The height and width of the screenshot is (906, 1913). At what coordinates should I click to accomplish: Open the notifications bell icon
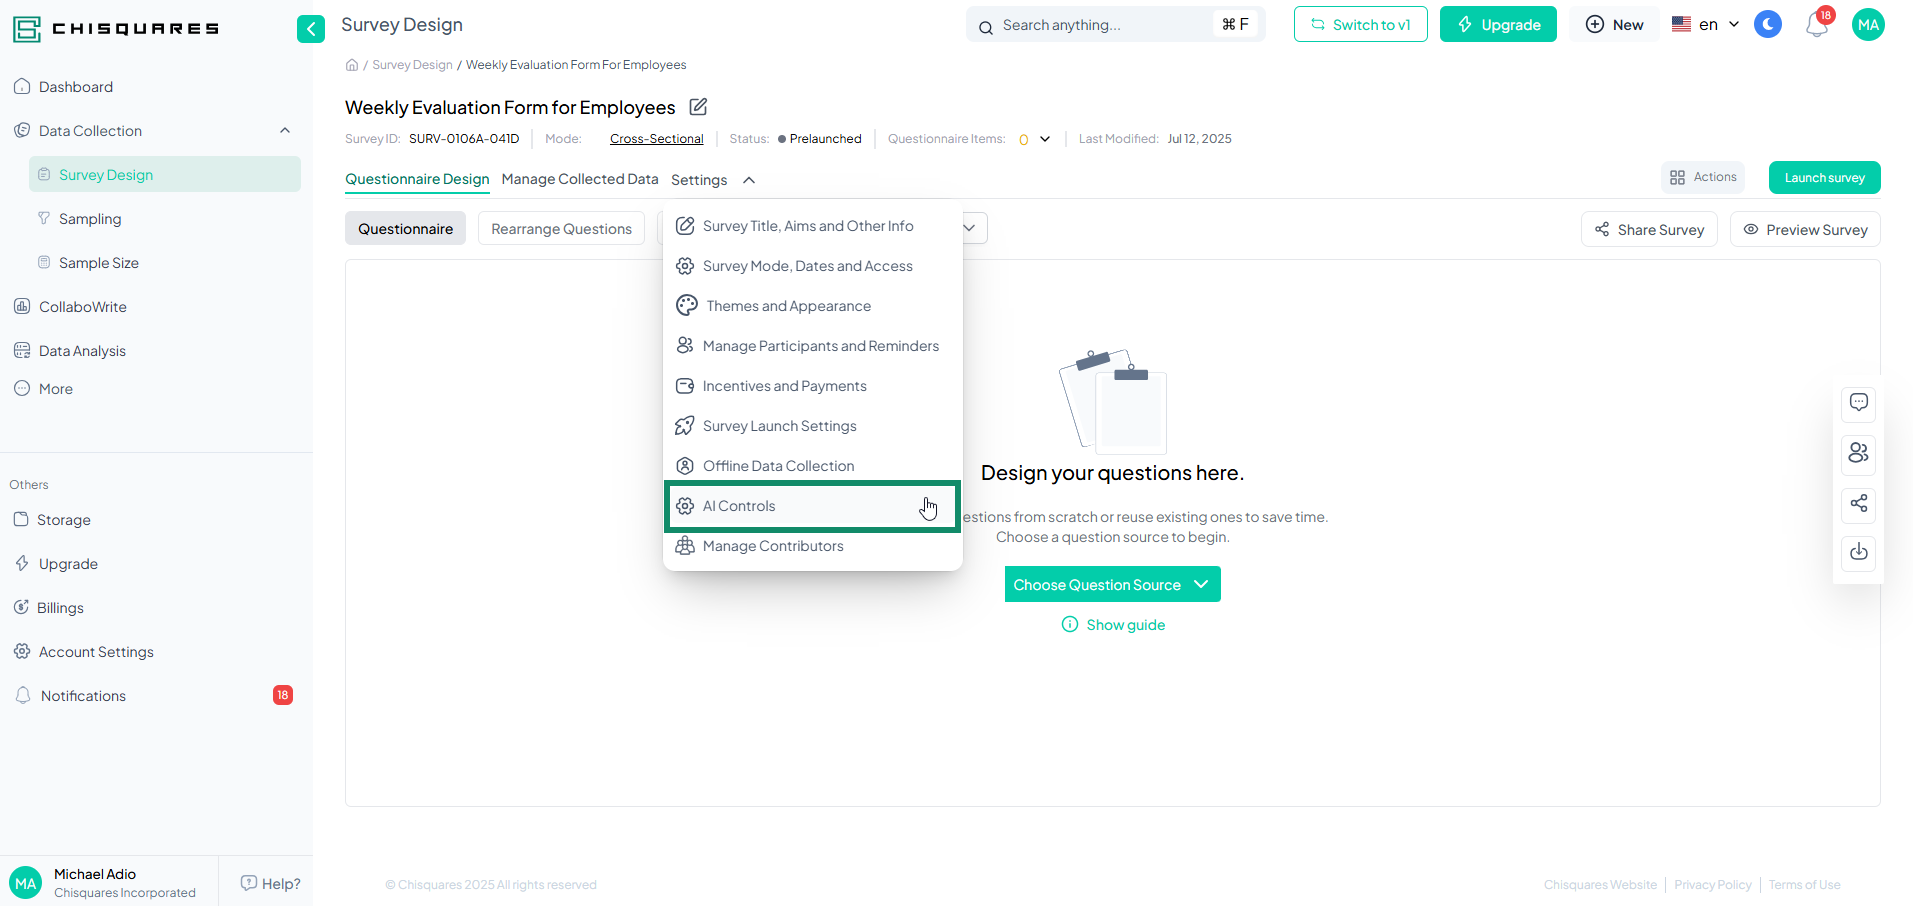(x=1816, y=26)
